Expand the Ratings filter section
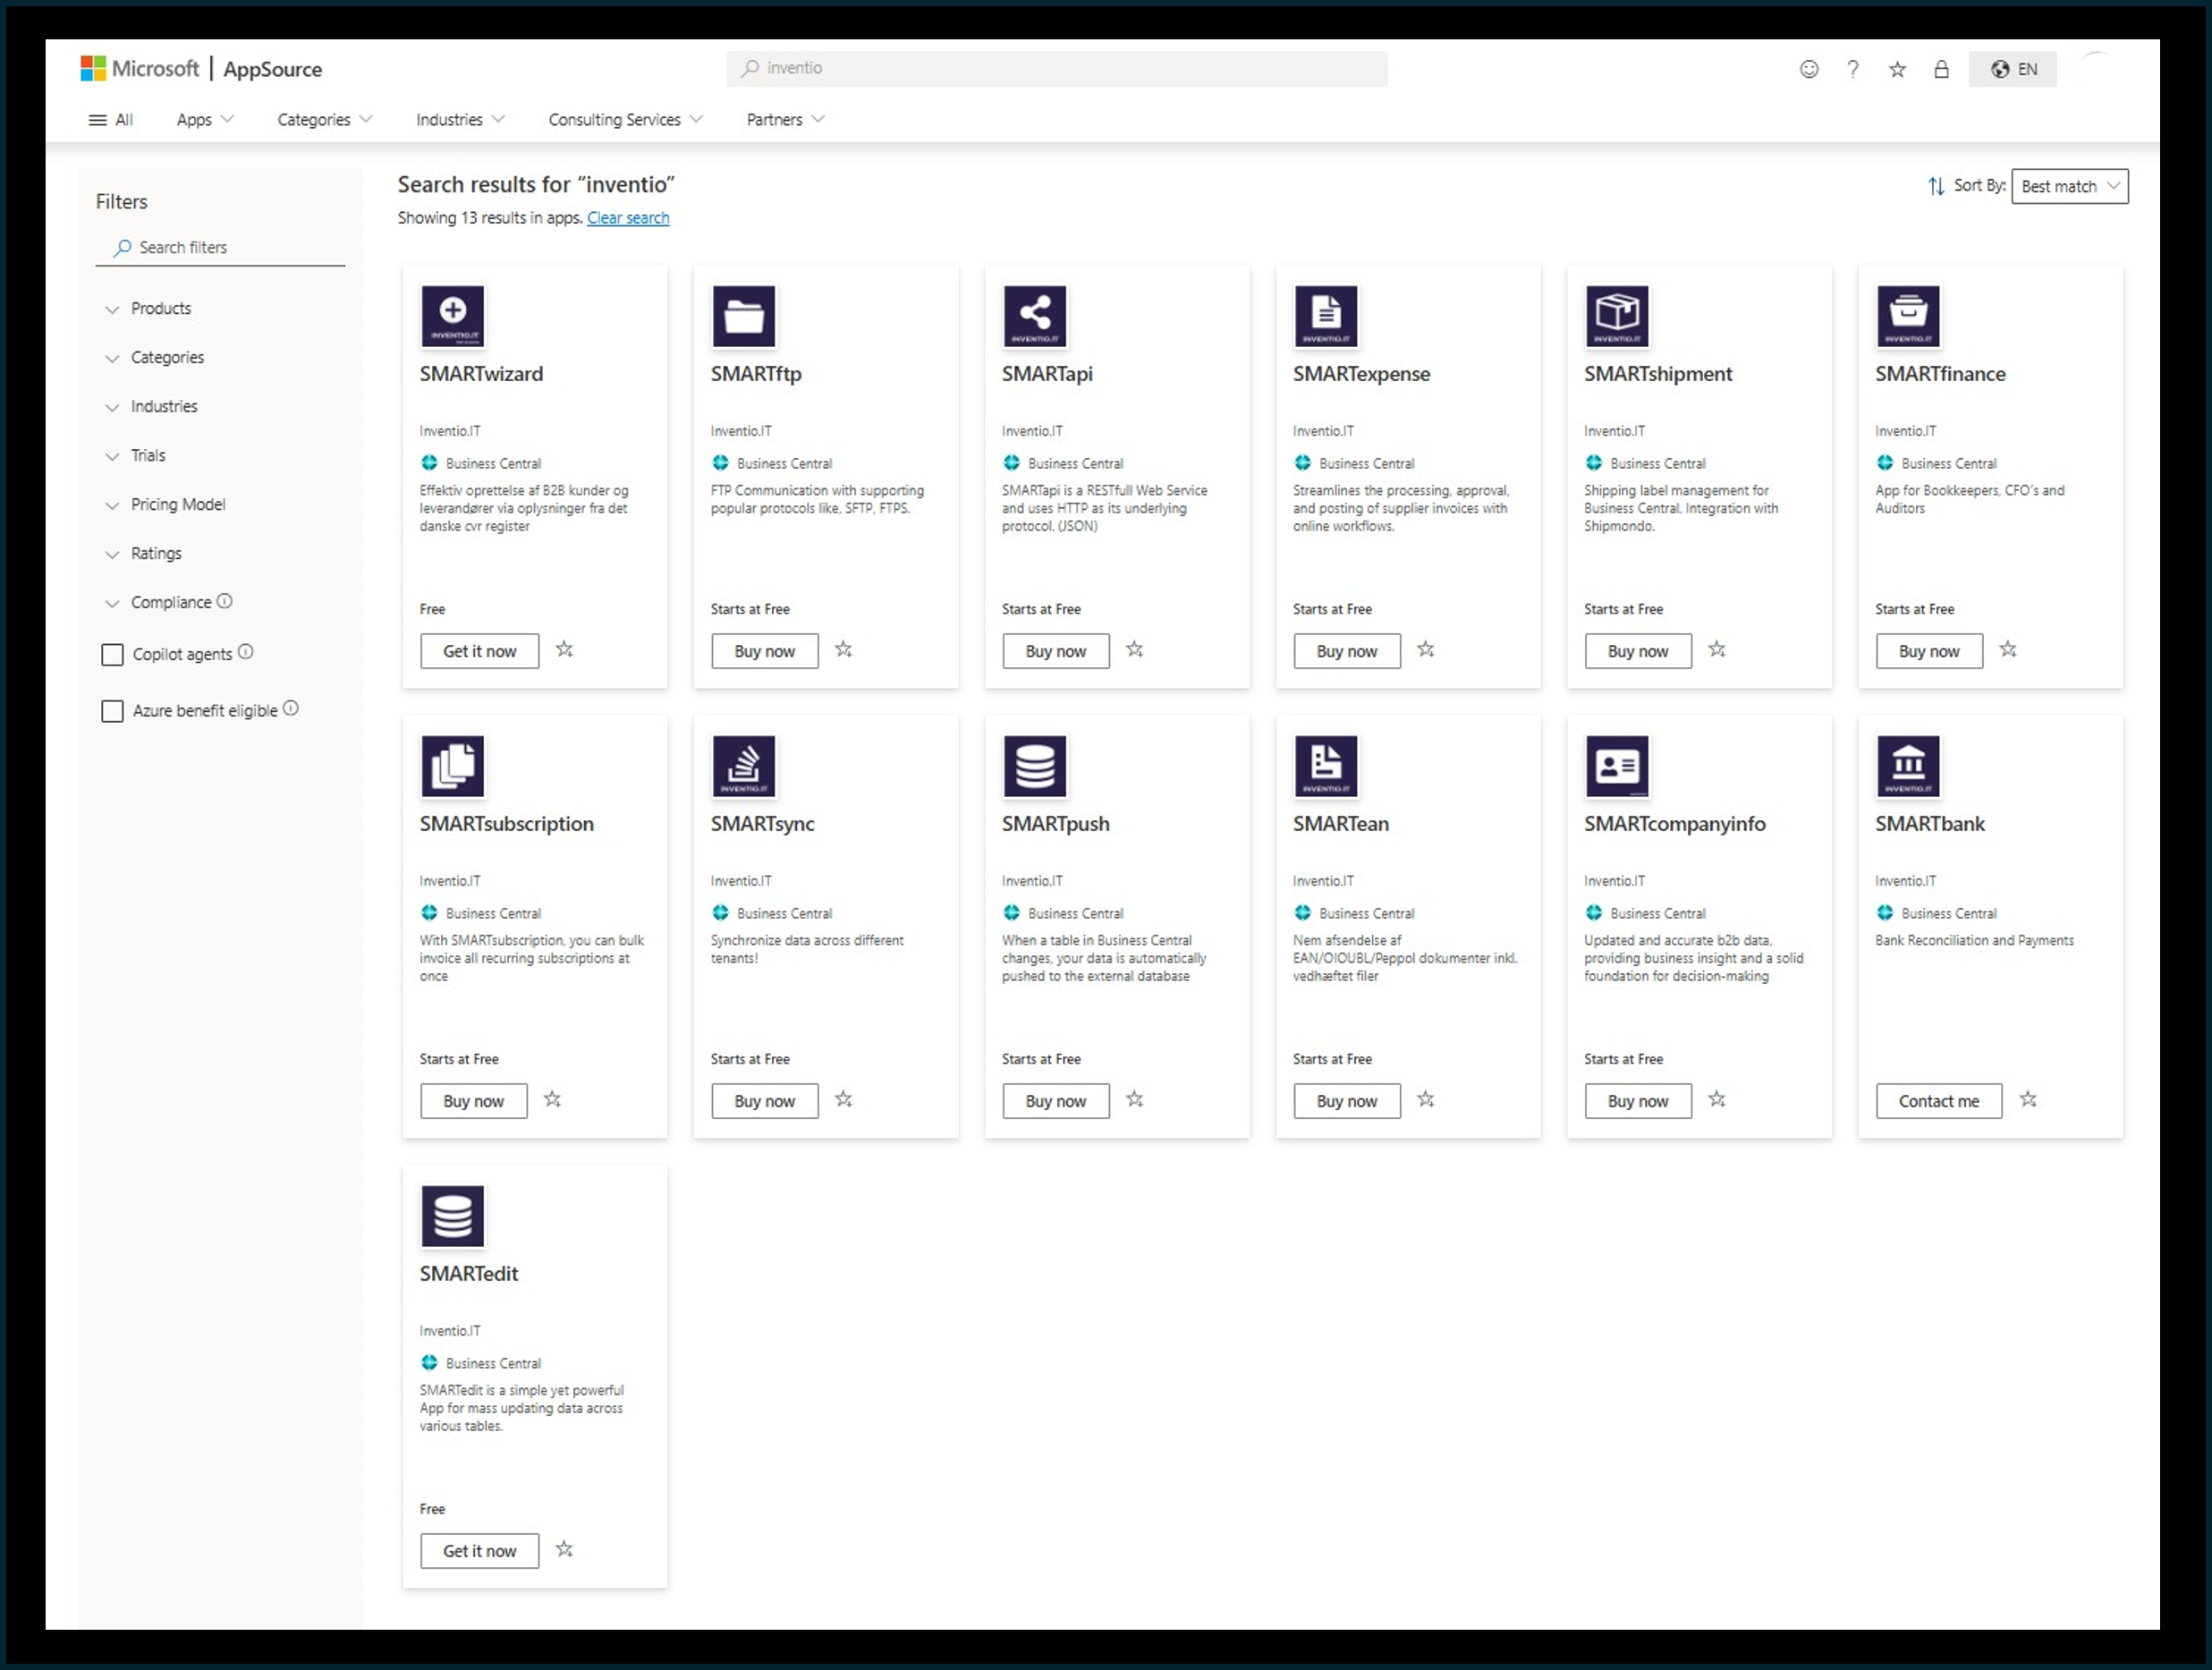2212x1670 pixels. [x=155, y=554]
